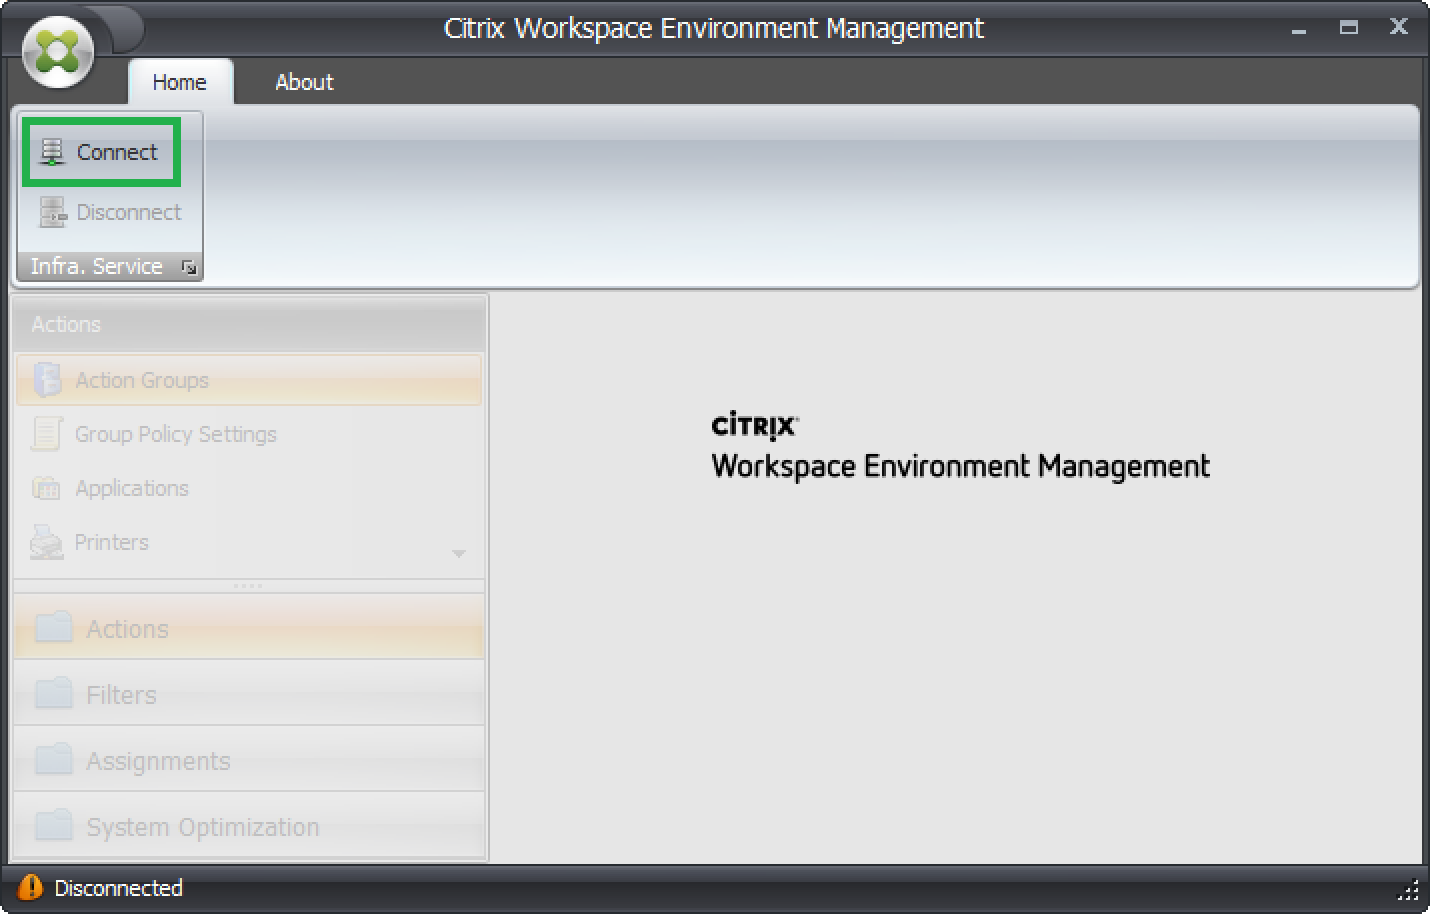Click the Connect server icon
Screen dimensions: 1430x914
(52, 152)
